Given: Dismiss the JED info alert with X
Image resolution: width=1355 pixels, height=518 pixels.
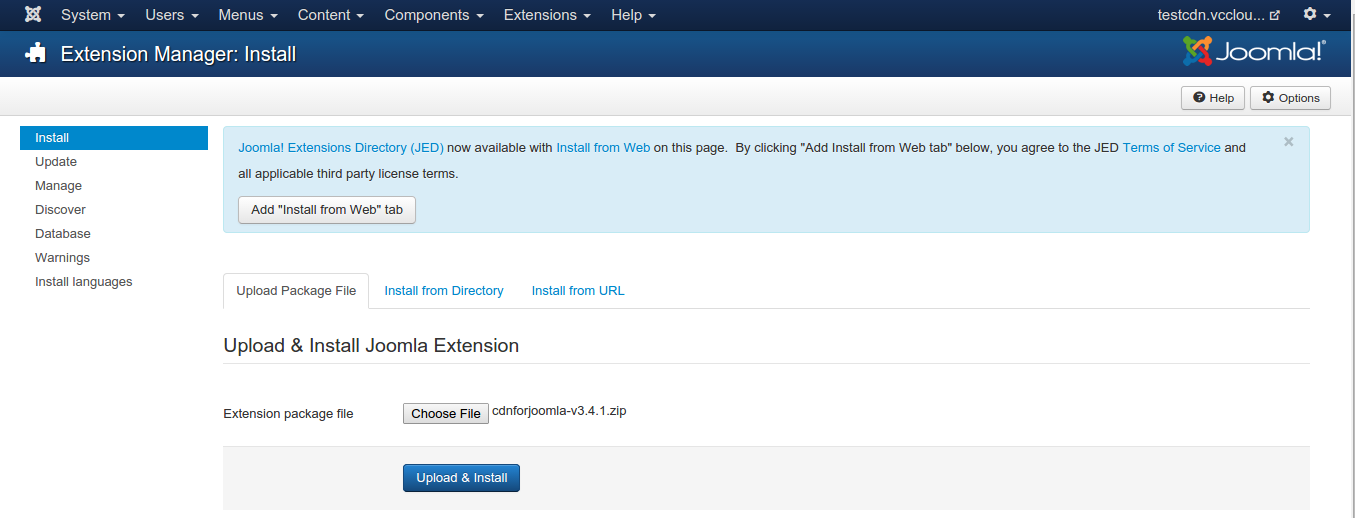Looking at the screenshot, I should [1288, 142].
